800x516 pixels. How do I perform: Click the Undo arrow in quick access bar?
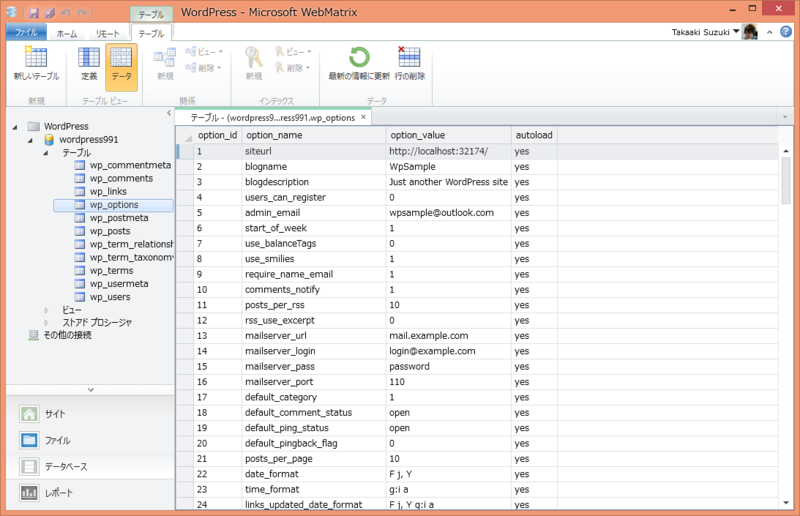coord(66,12)
